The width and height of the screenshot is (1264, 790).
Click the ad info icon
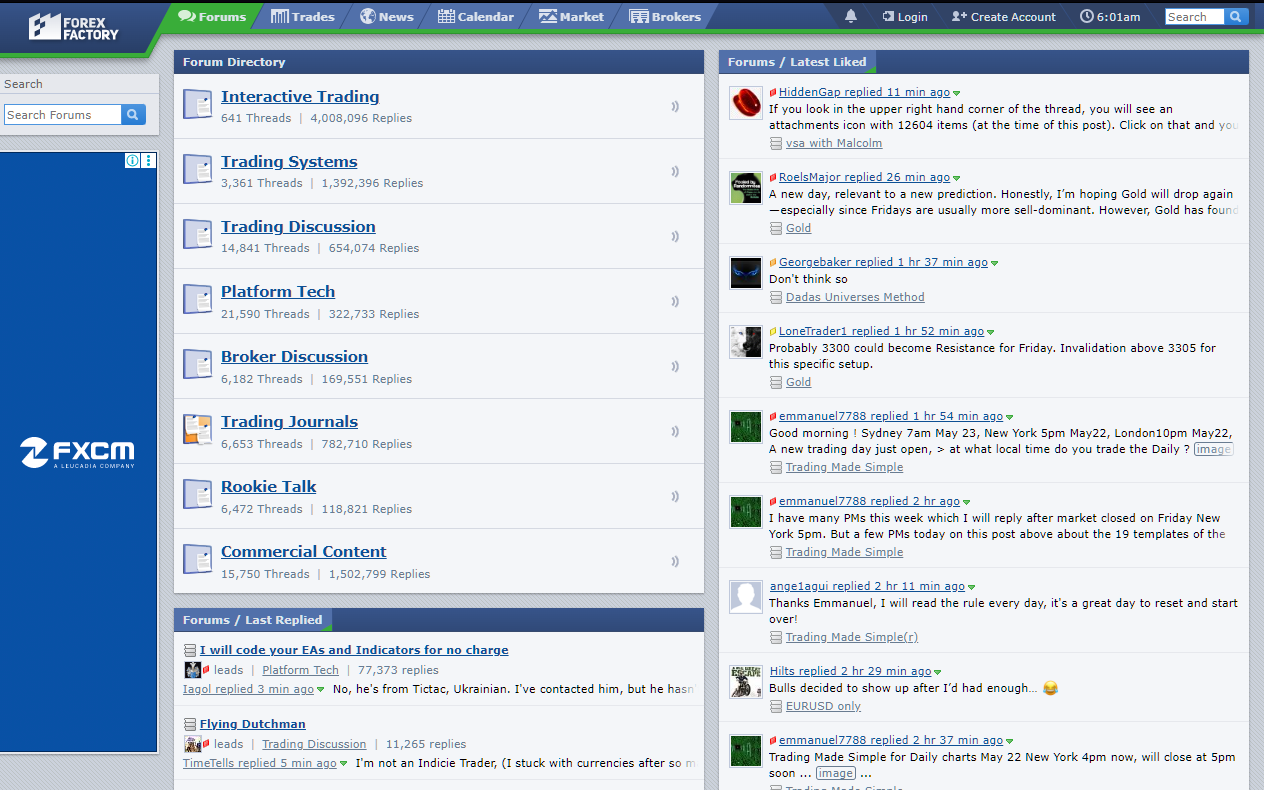point(132,160)
